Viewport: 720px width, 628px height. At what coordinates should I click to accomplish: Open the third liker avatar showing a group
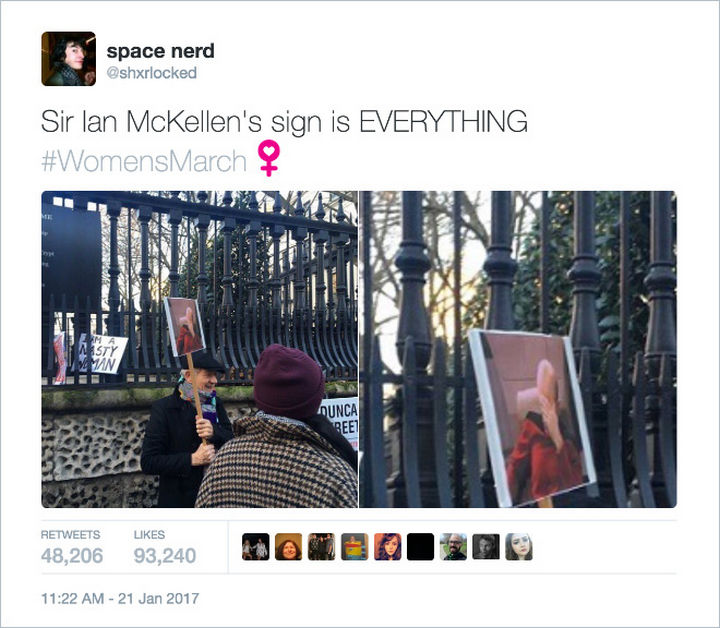[321, 547]
